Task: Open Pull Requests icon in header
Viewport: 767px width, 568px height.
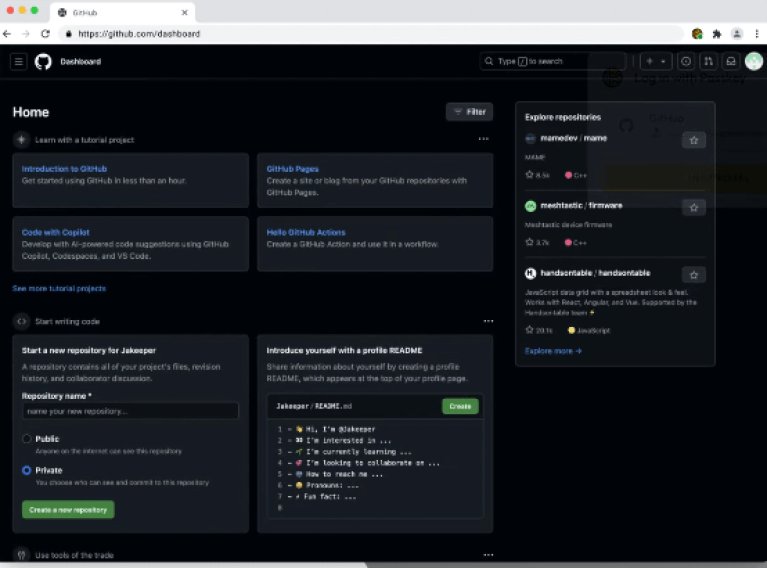Action: pyautogui.click(x=709, y=62)
